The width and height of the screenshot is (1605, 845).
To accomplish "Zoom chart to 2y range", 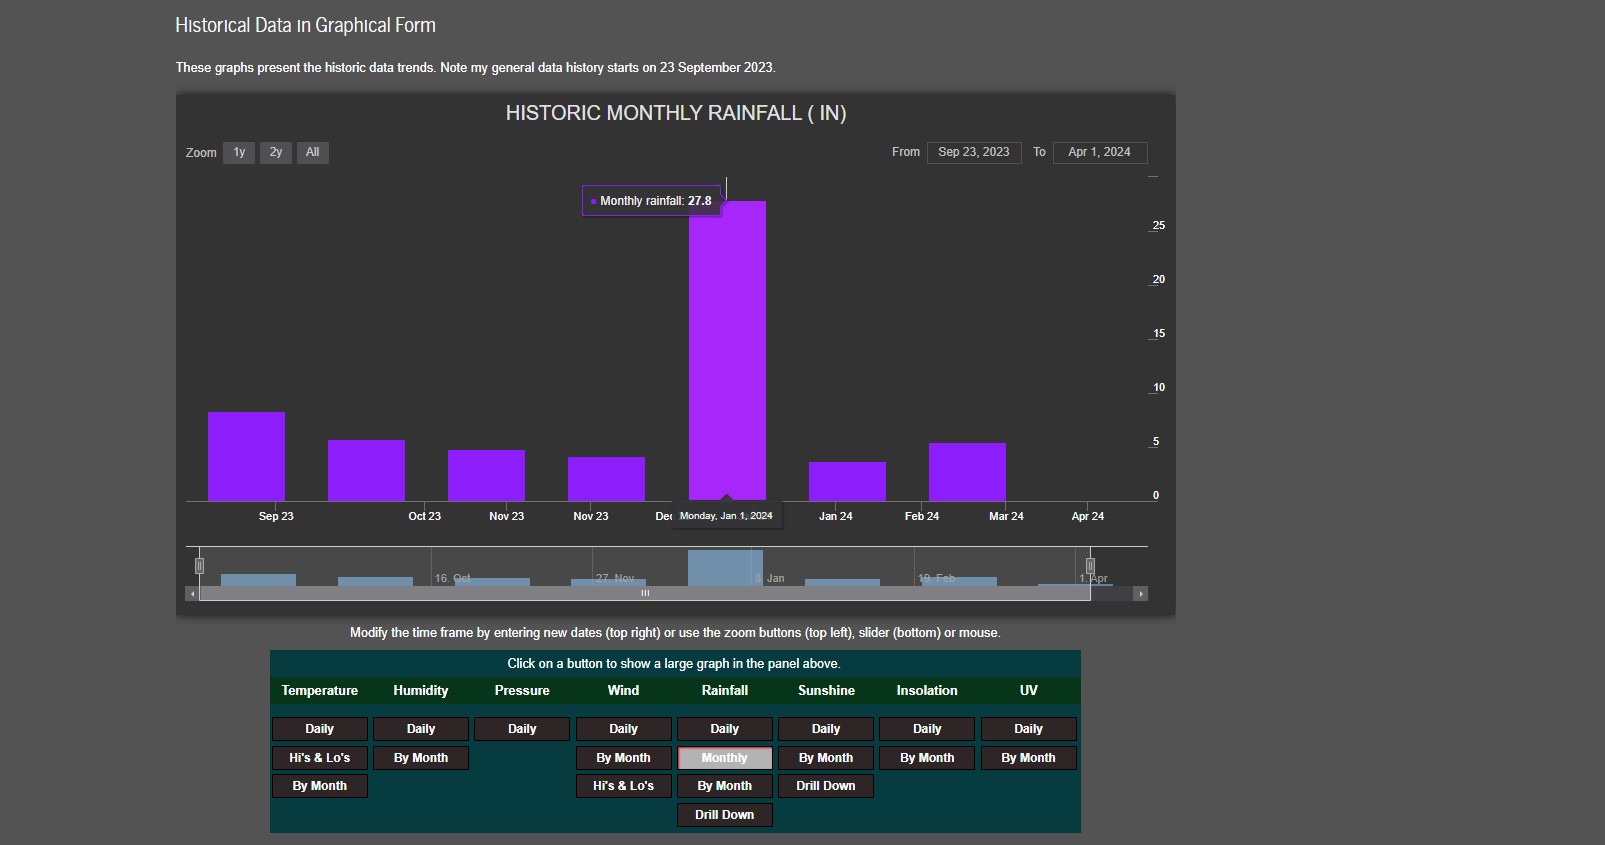I will coord(276,152).
